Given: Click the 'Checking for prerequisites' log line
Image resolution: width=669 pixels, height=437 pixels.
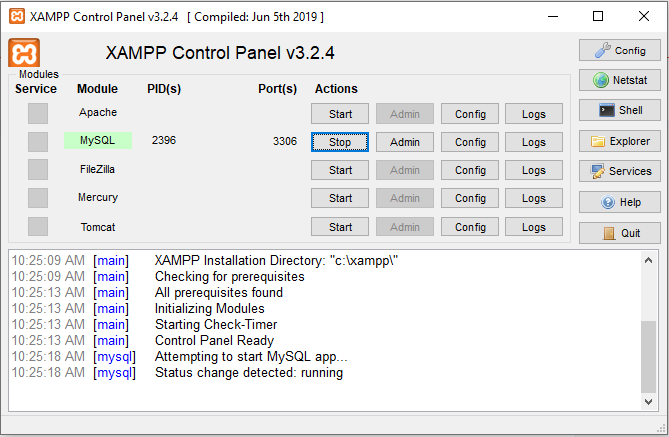Looking at the screenshot, I should click(230, 277).
